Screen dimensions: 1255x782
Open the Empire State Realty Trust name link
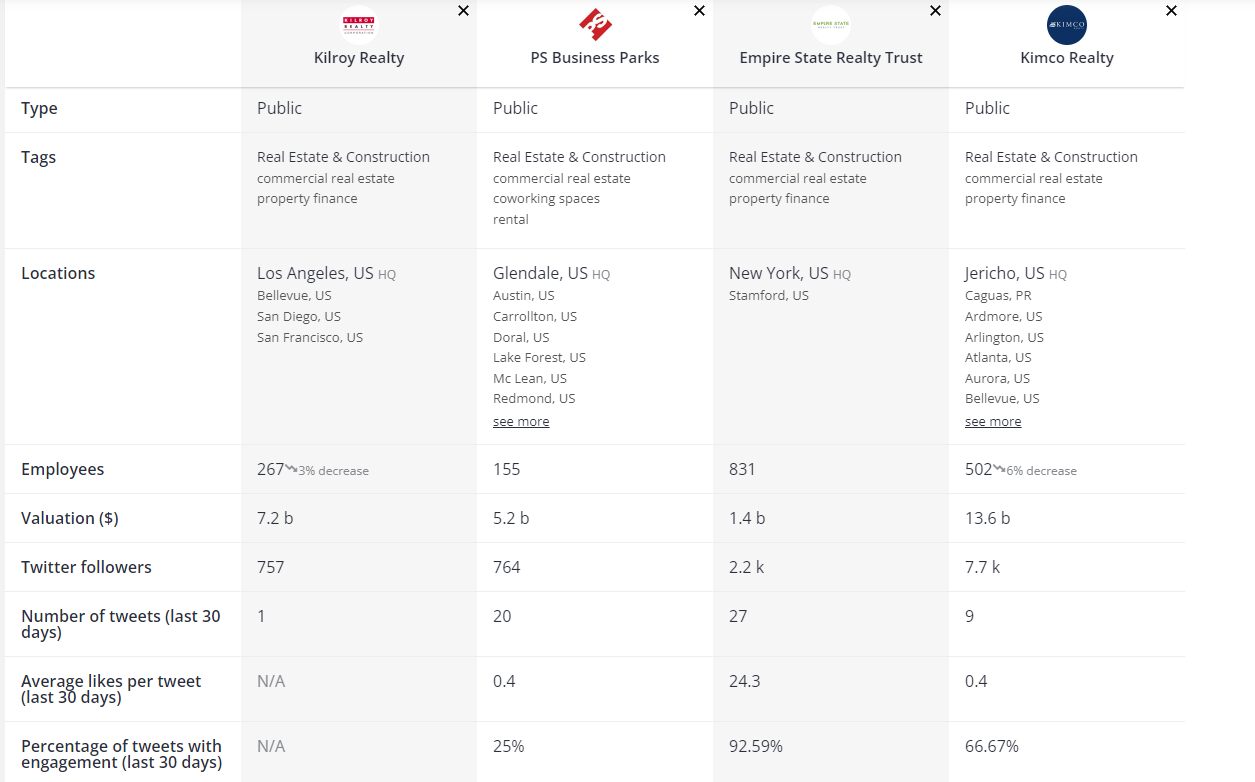coord(831,58)
